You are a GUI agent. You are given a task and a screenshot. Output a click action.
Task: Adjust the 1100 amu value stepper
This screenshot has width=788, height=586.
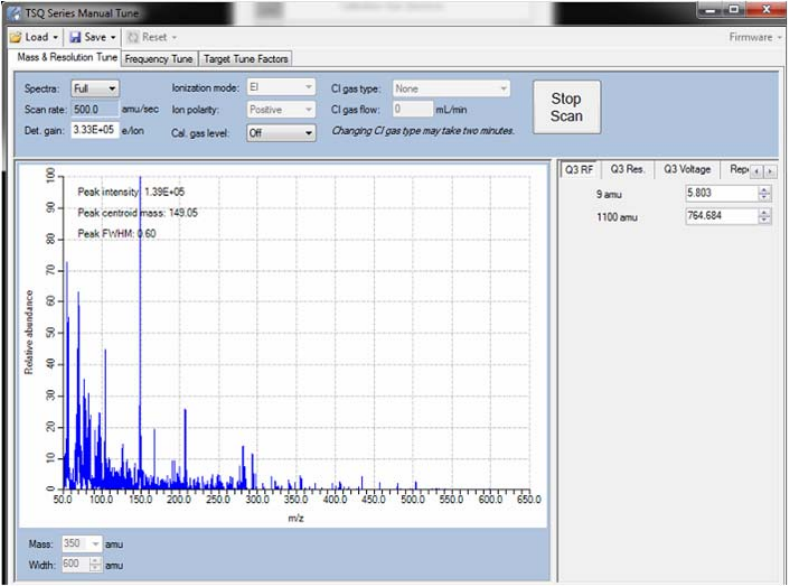[x=765, y=216]
